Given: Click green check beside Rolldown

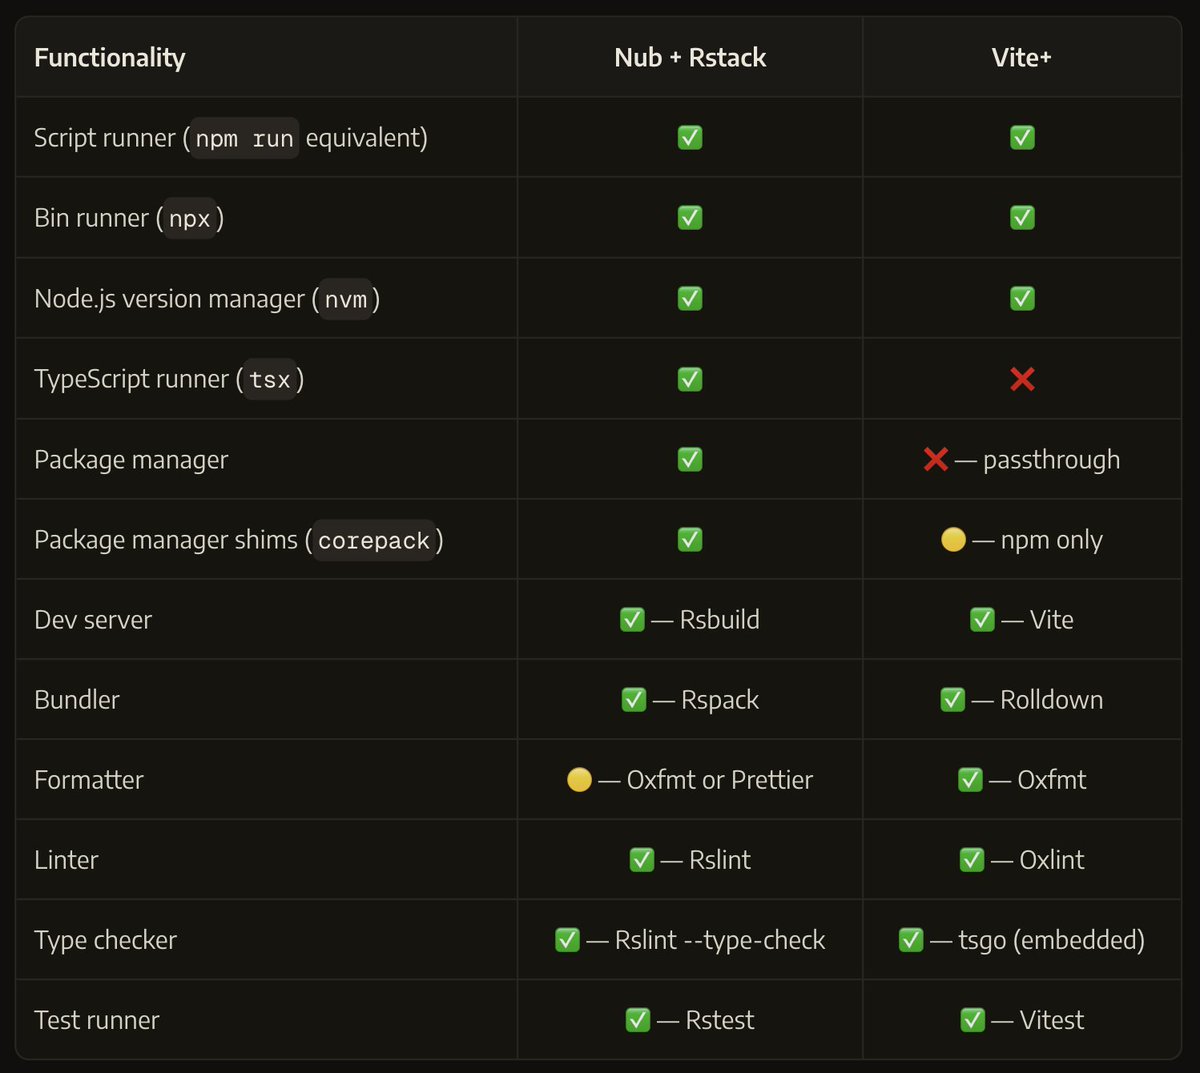Looking at the screenshot, I should pos(953,700).
